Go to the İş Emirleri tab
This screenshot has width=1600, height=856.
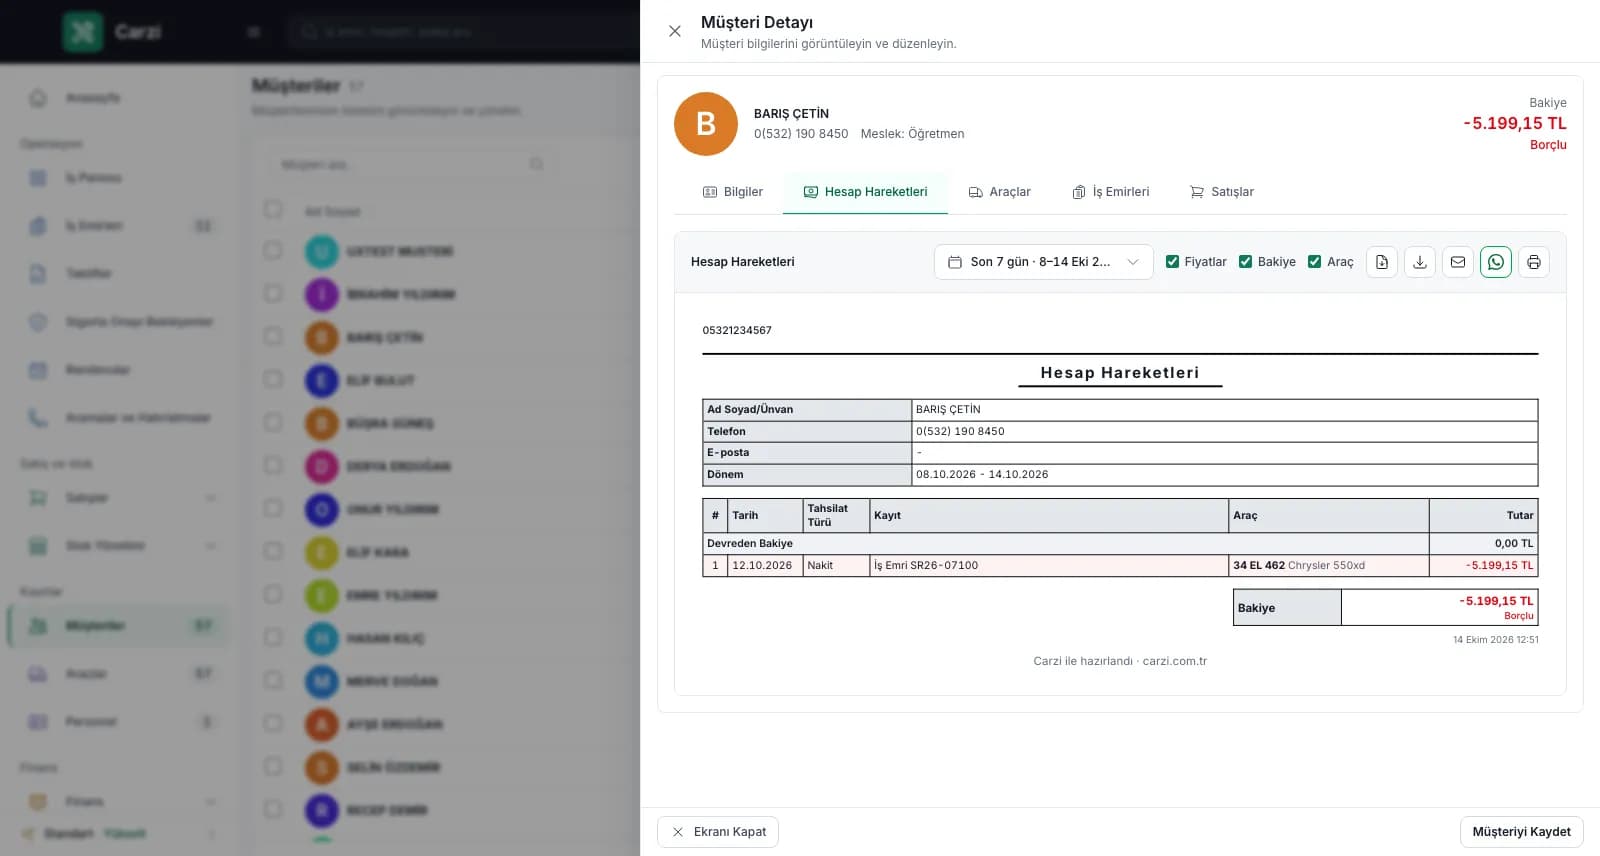1111,192
